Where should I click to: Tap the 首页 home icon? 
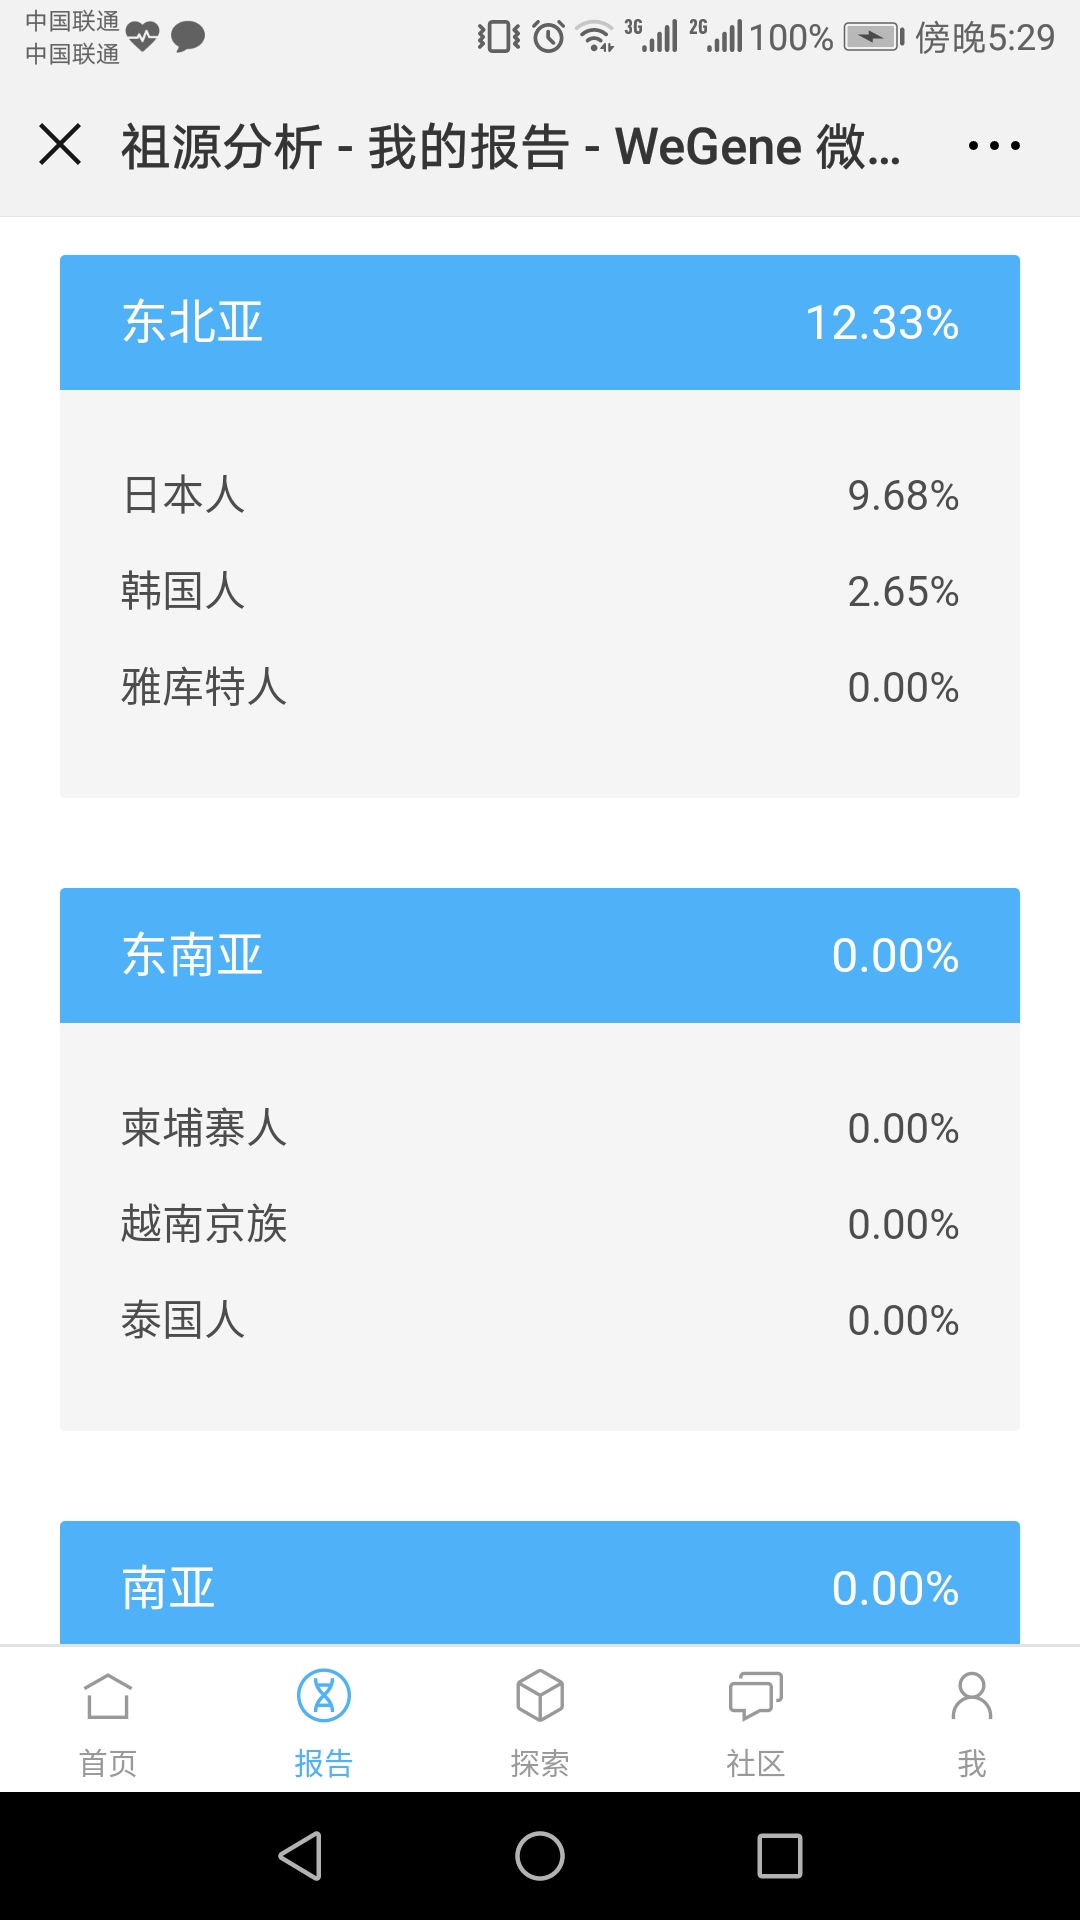click(x=108, y=1697)
